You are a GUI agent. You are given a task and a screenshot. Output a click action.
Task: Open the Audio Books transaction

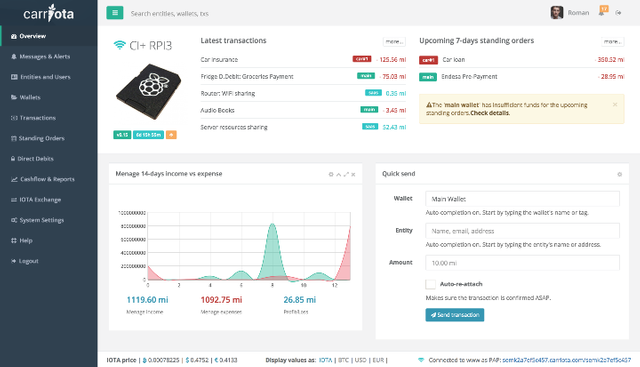click(303, 110)
